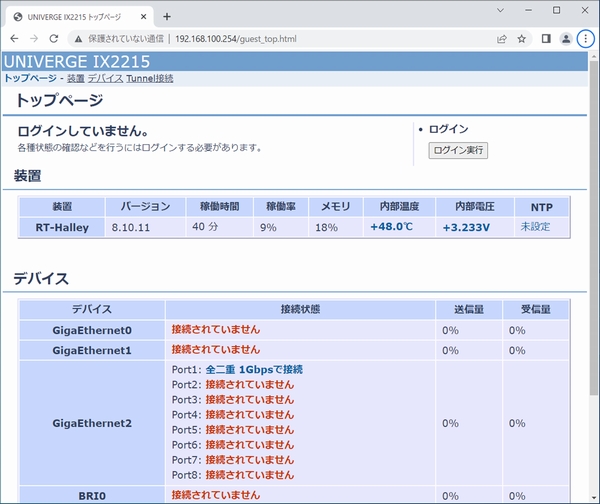Click the 未設定 NTP link
The width and height of the screenshot is (600, 504).
click(535, 227)
